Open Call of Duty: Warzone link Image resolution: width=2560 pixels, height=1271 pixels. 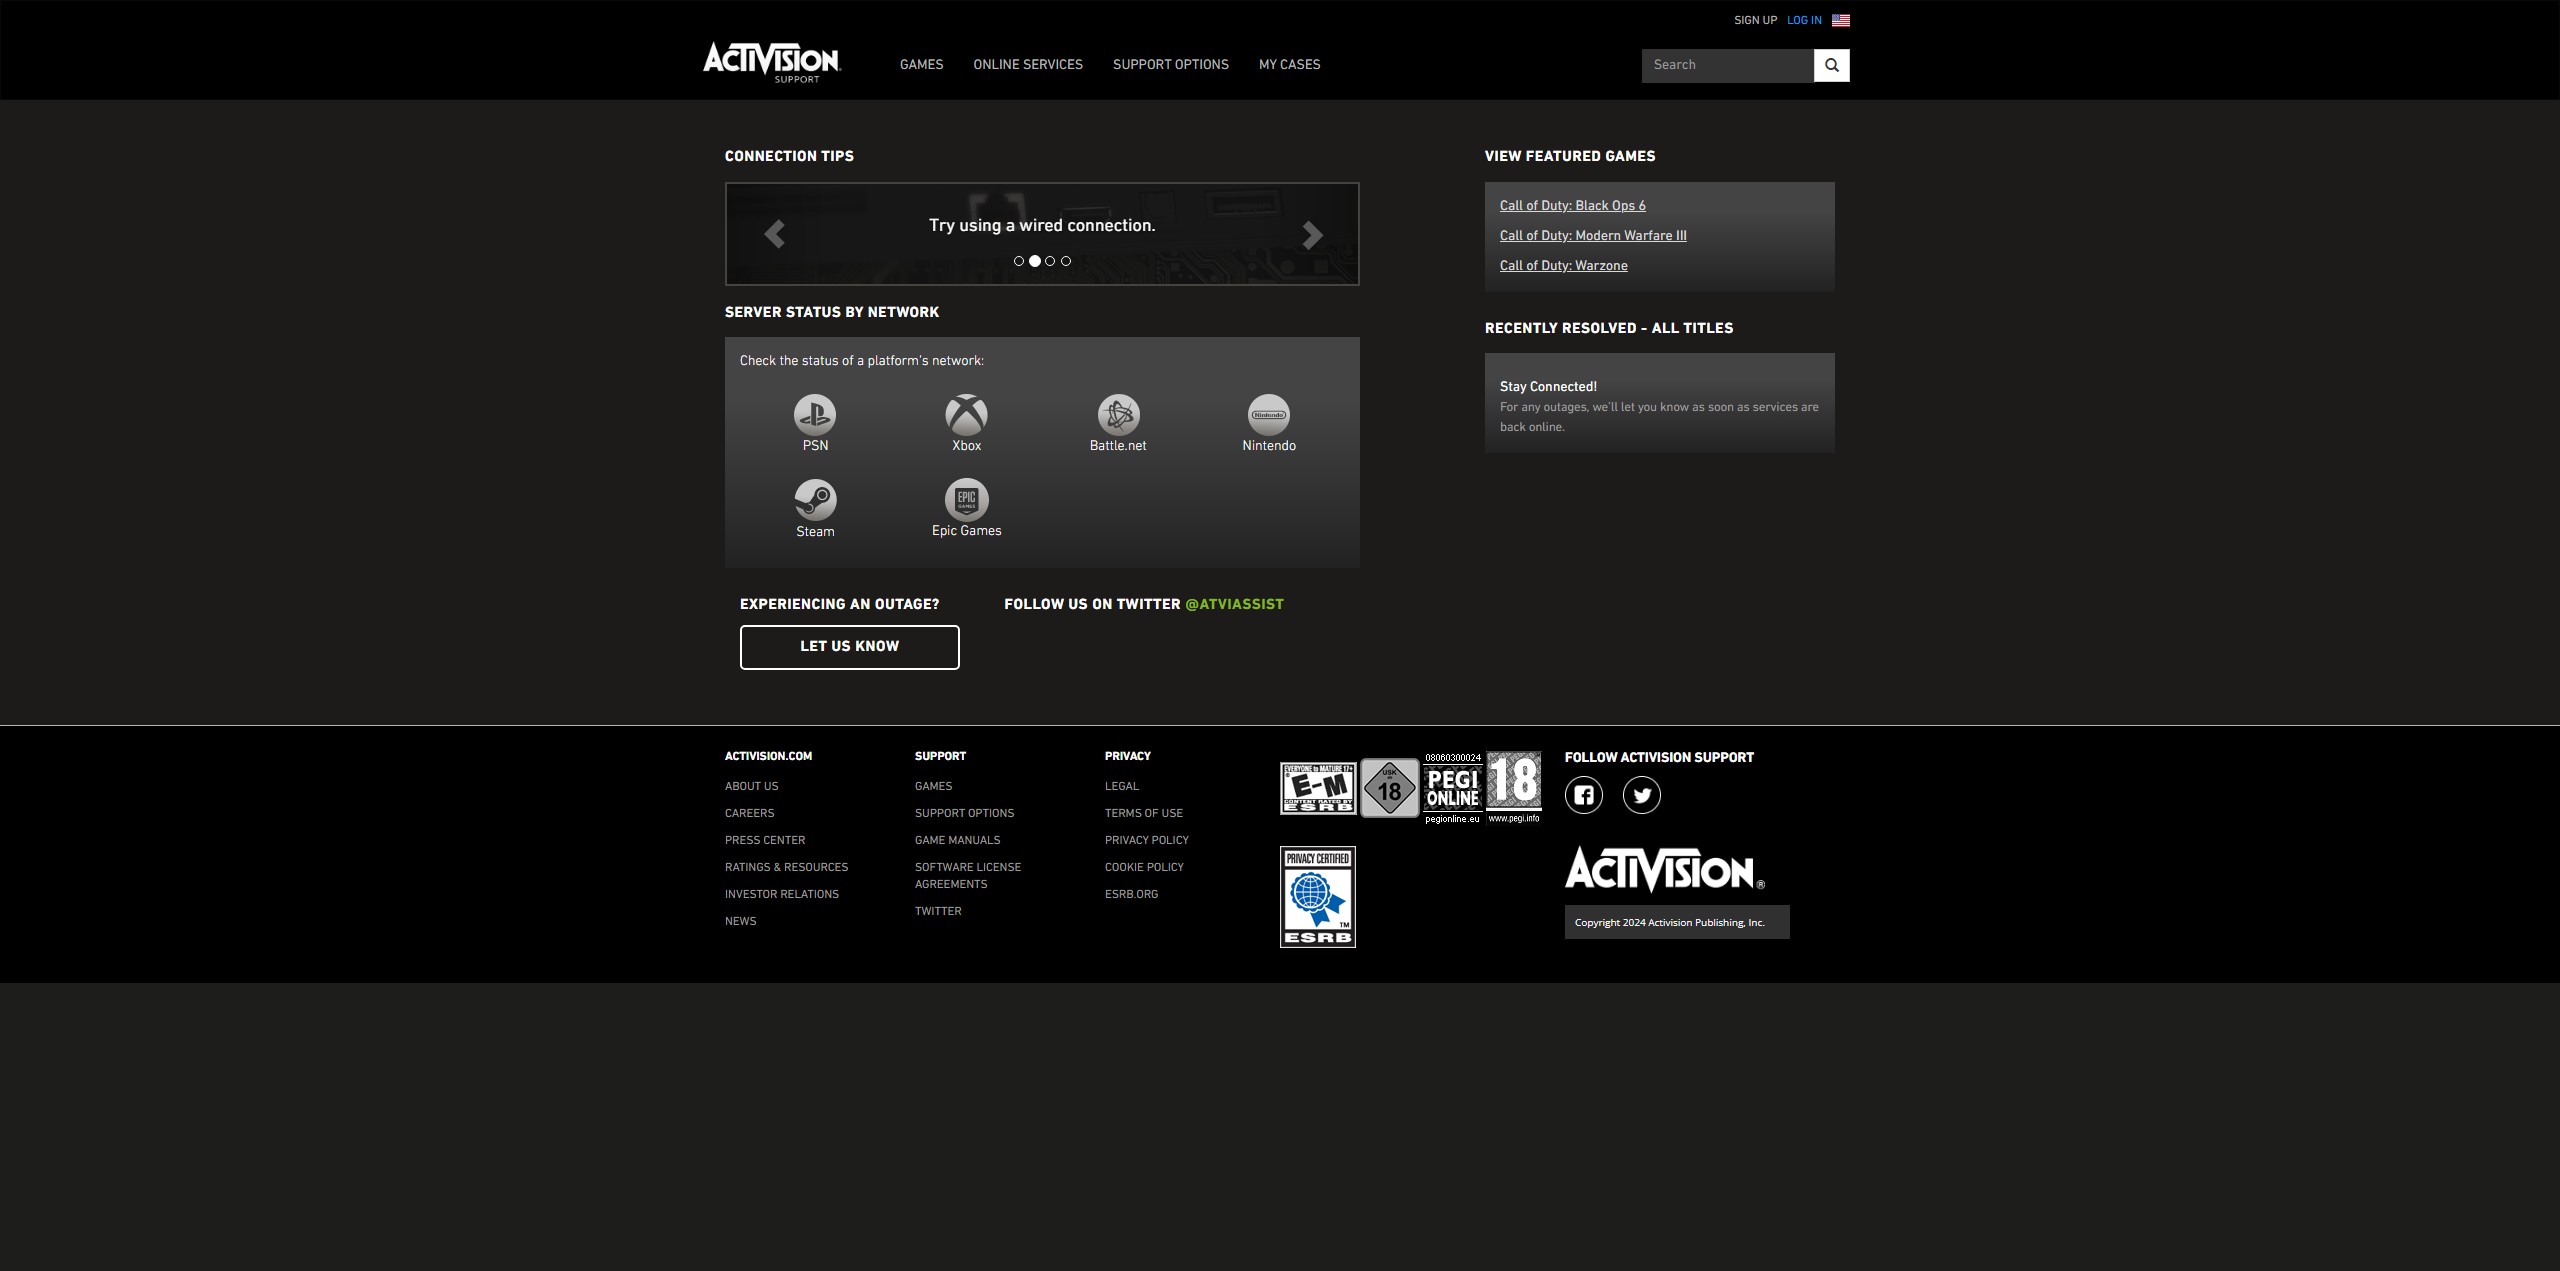point(1563,265)
